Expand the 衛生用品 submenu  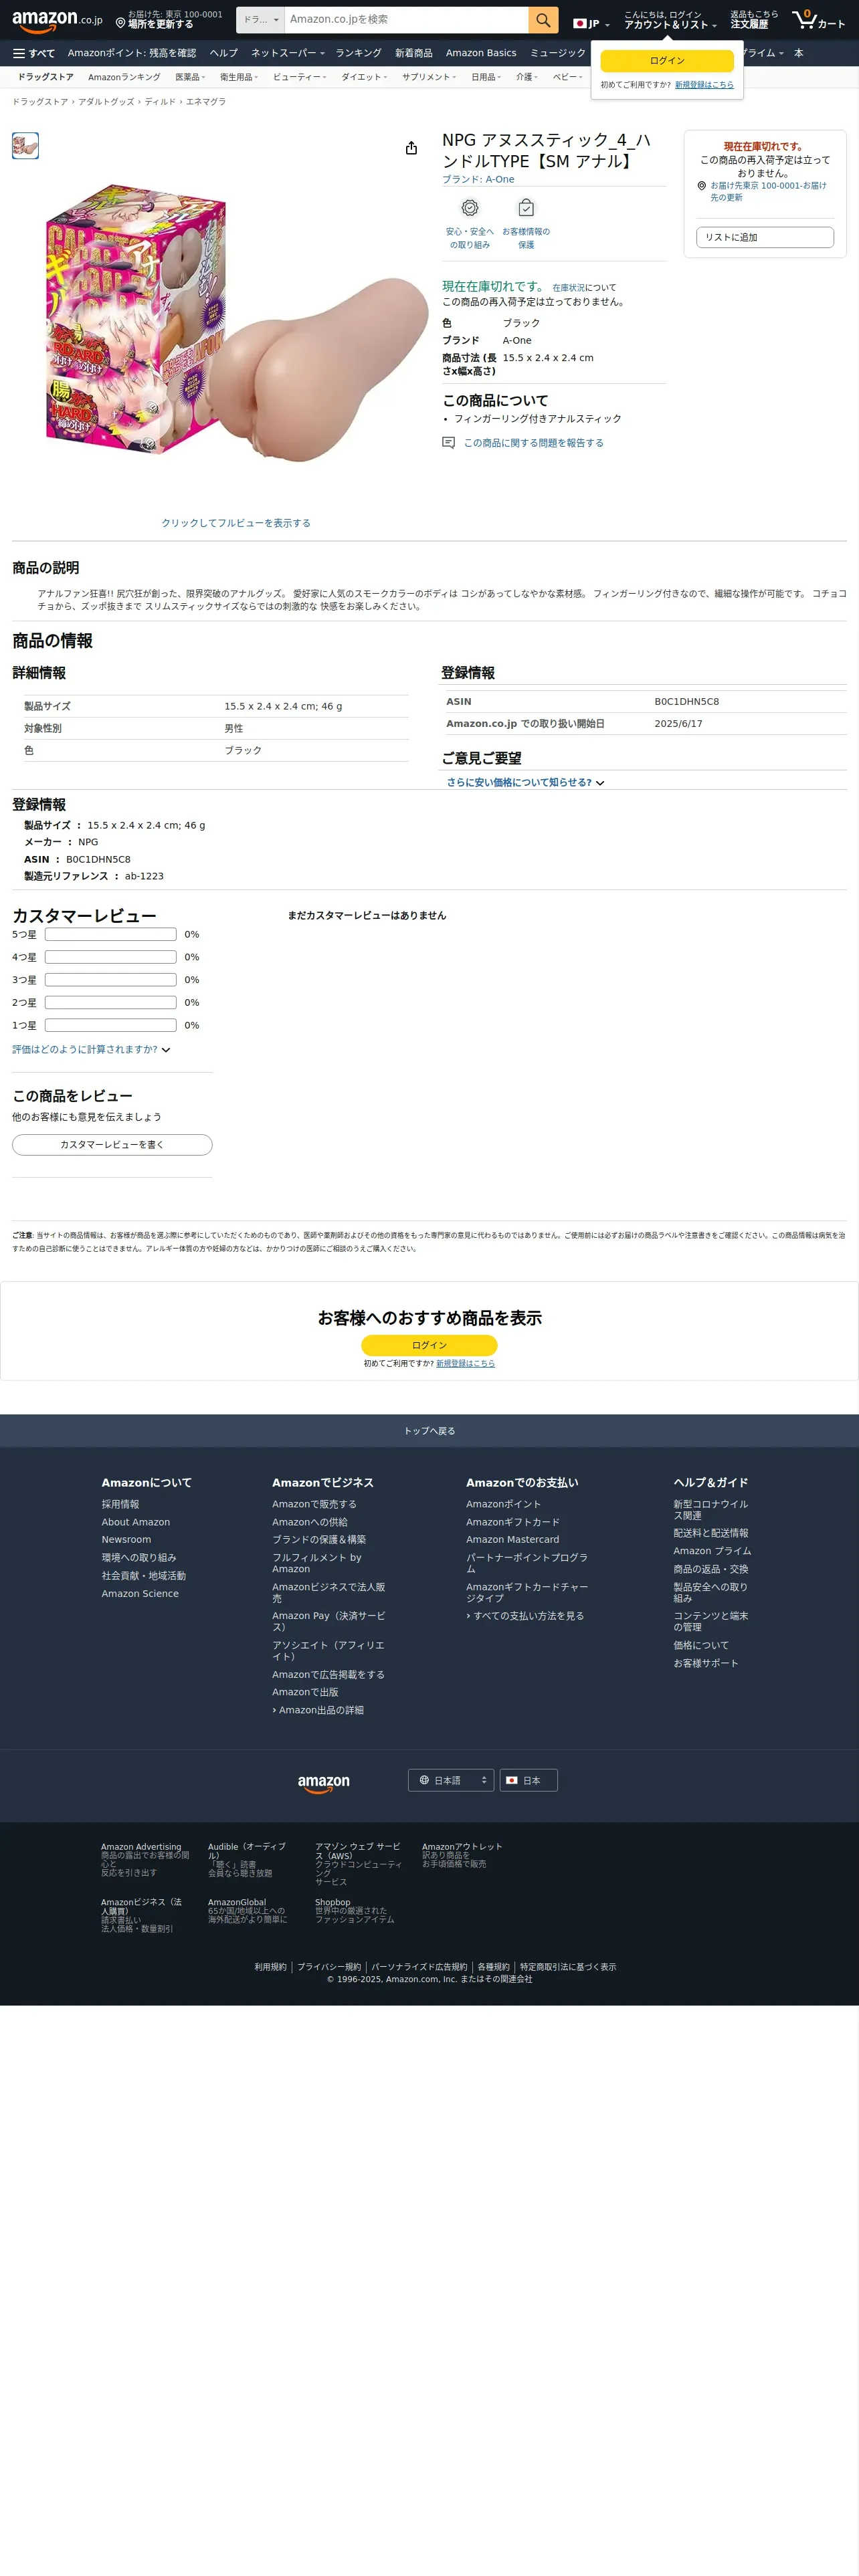(x=239, y=77)
